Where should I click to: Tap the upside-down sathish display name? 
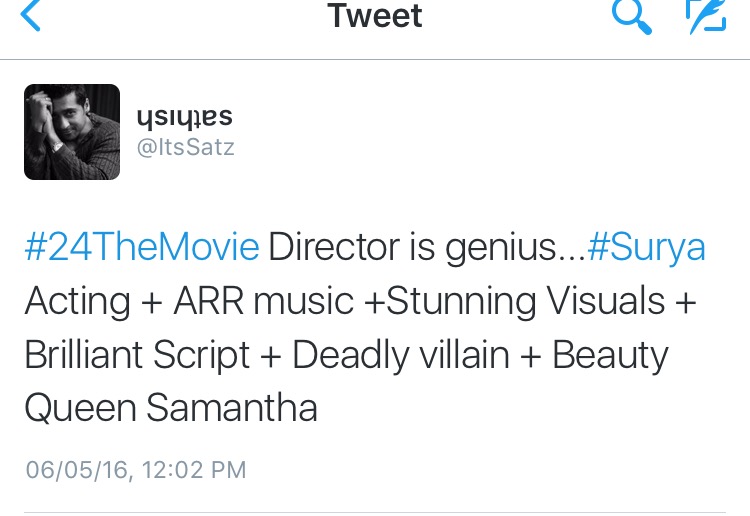point(185,118)
